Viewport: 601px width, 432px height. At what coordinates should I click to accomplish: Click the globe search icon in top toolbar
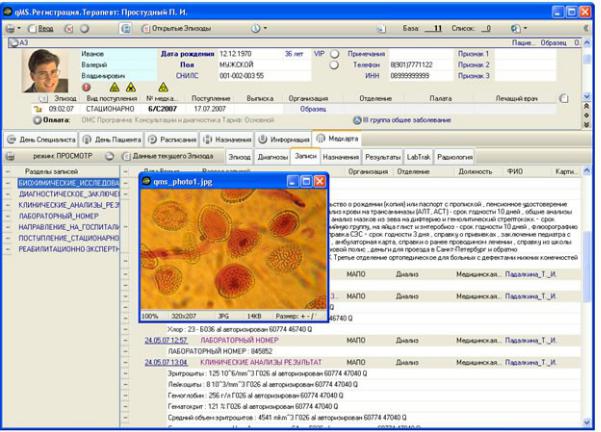click(516, 29)
